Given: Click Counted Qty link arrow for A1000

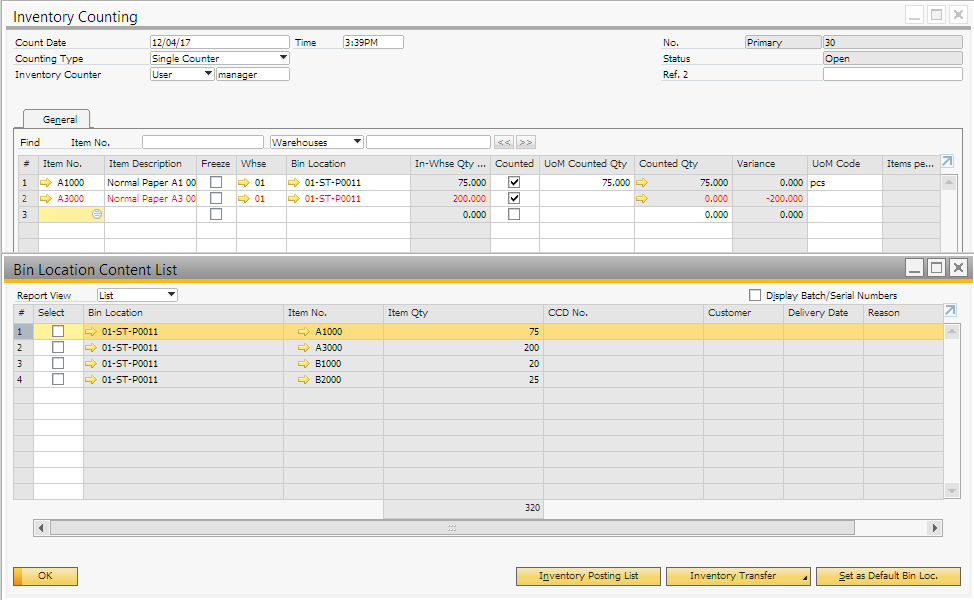Looking at the screenshot, I should coord(642,183).
